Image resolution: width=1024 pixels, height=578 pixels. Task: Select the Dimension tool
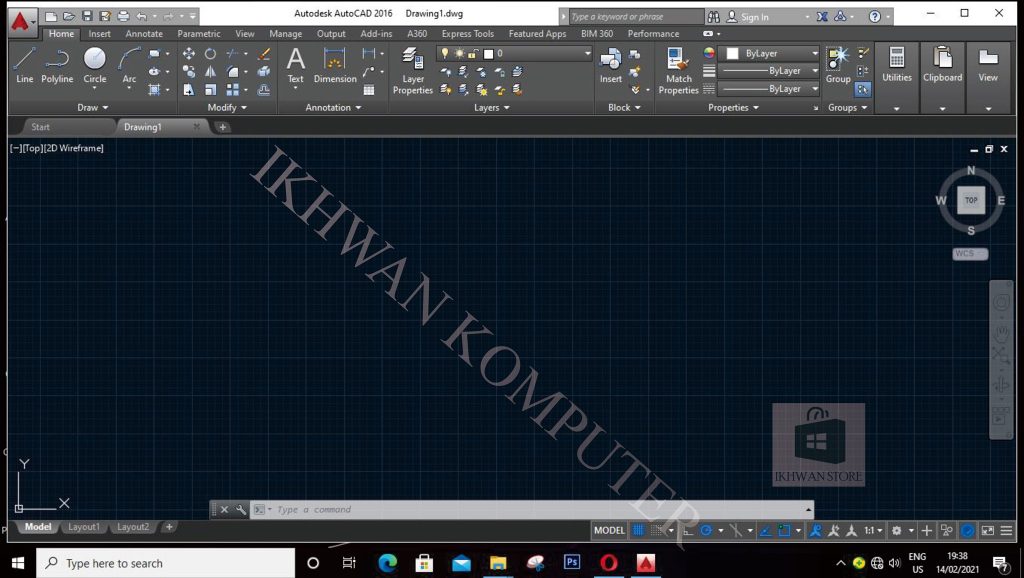pyautogui.click(x=335, y=65)
